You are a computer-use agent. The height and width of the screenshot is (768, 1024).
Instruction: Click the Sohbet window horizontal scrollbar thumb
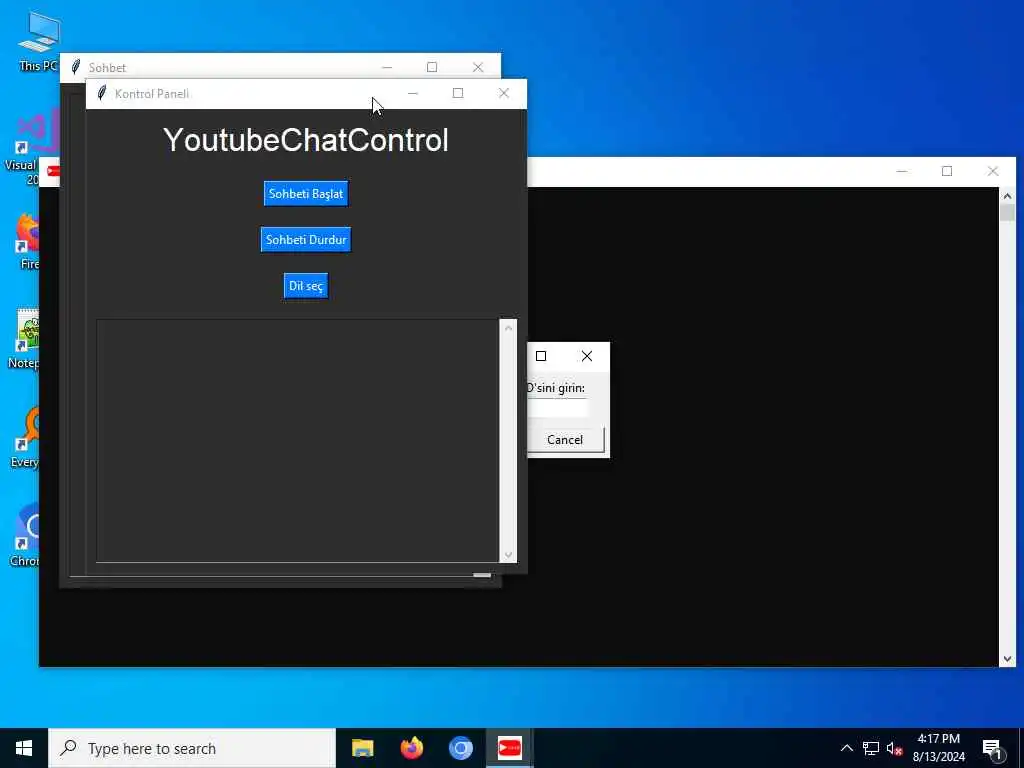pos(481,575)
